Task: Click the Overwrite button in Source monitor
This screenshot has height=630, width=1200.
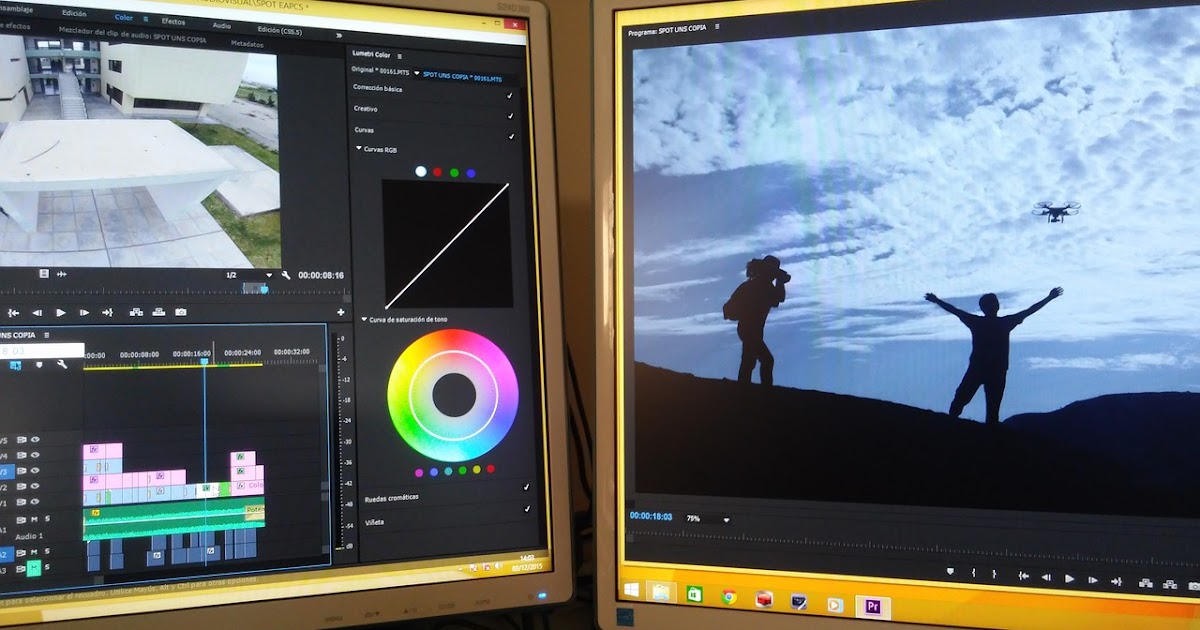Action: (x=158, y=313)
